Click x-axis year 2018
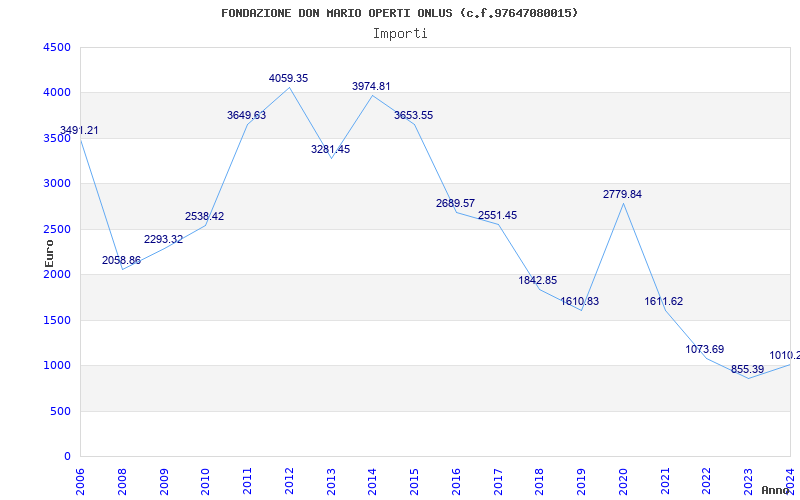800x500 pixels. 540,482
